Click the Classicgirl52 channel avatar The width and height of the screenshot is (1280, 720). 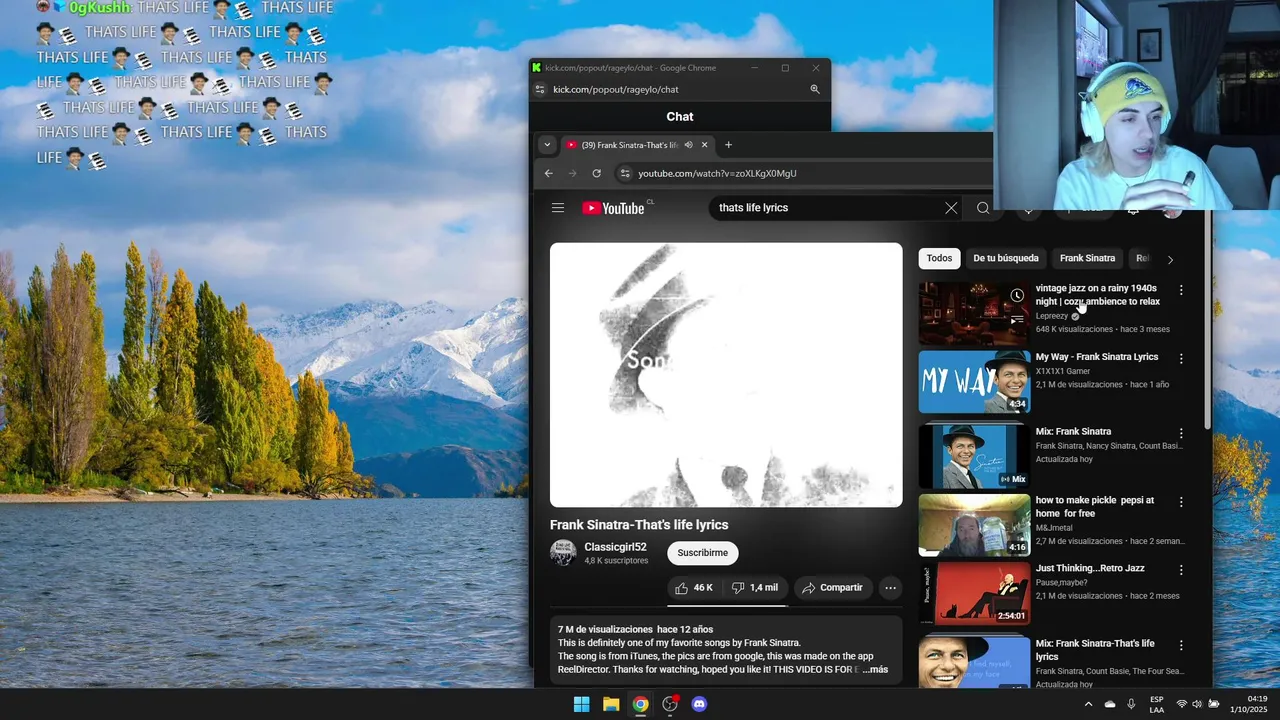click(x=563, y=553)
